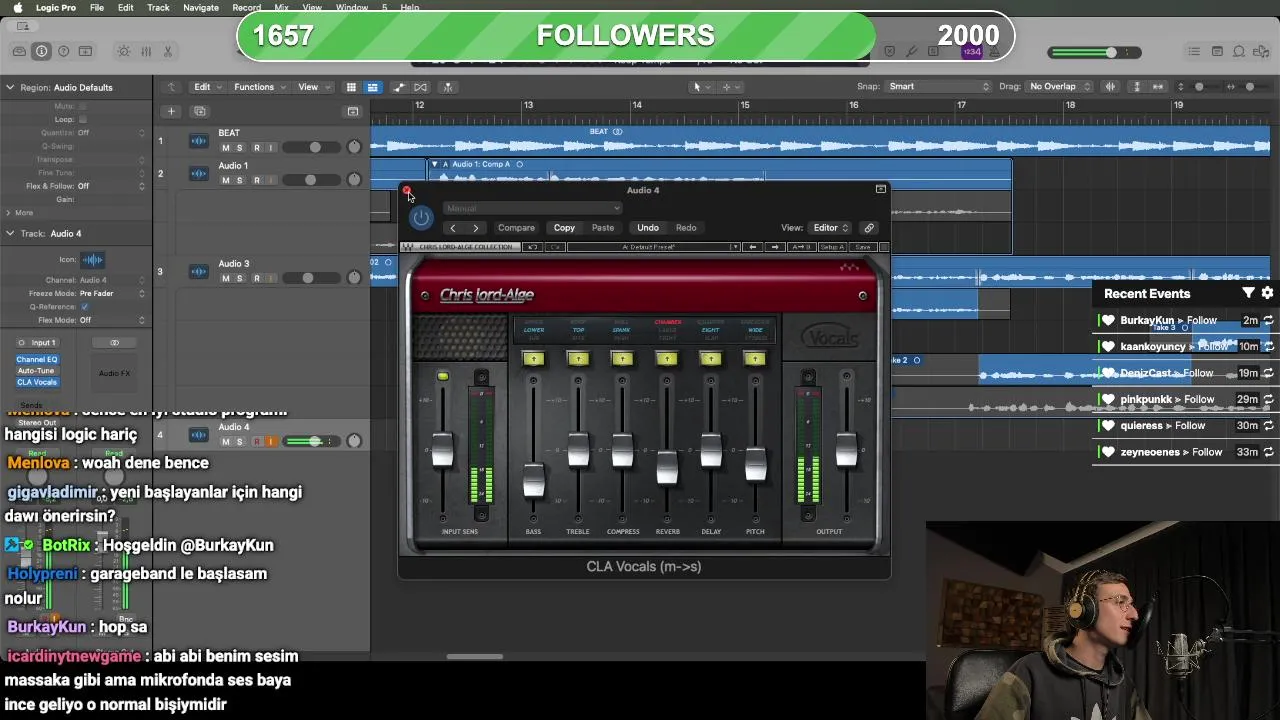Click the waveform zoom button in tracks toolbar
Viewport: 1280px width, 720px height.
[1110, 87]
